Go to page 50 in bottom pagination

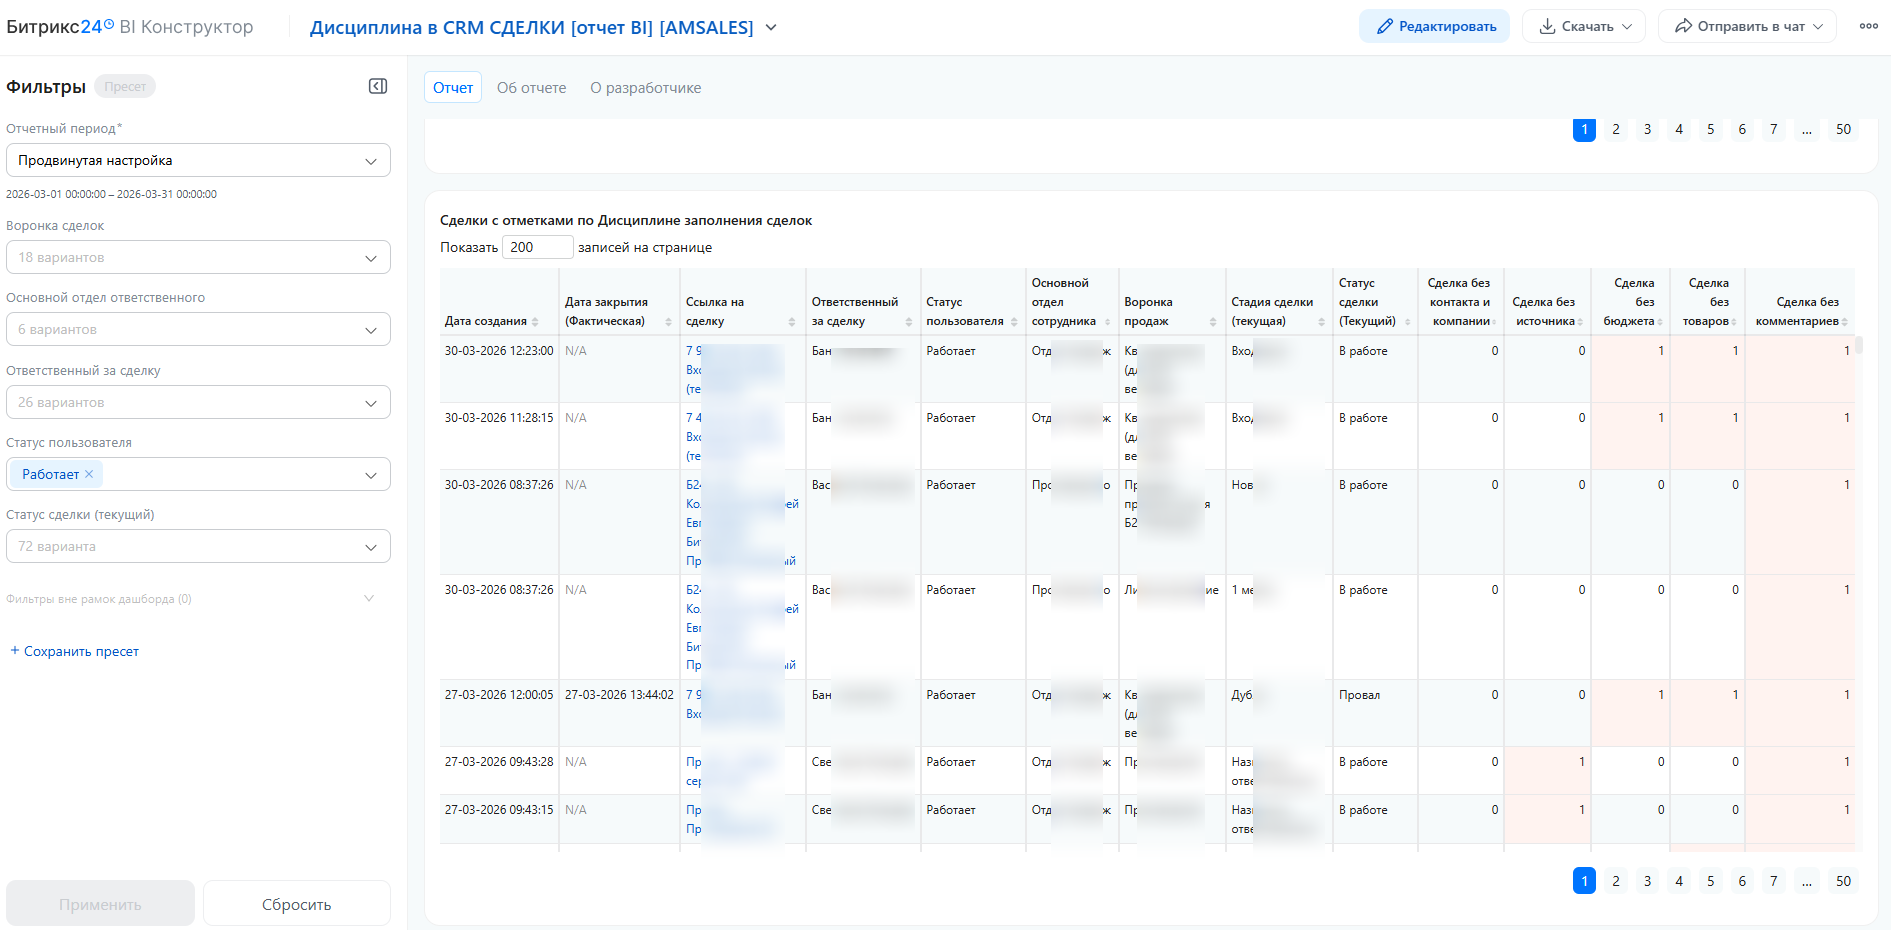tap(1843, 881)
